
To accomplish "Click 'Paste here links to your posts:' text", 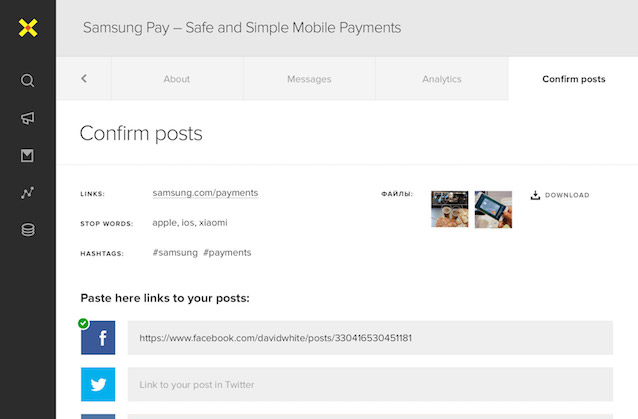I will pyautogui.click(x=165, y=298).
